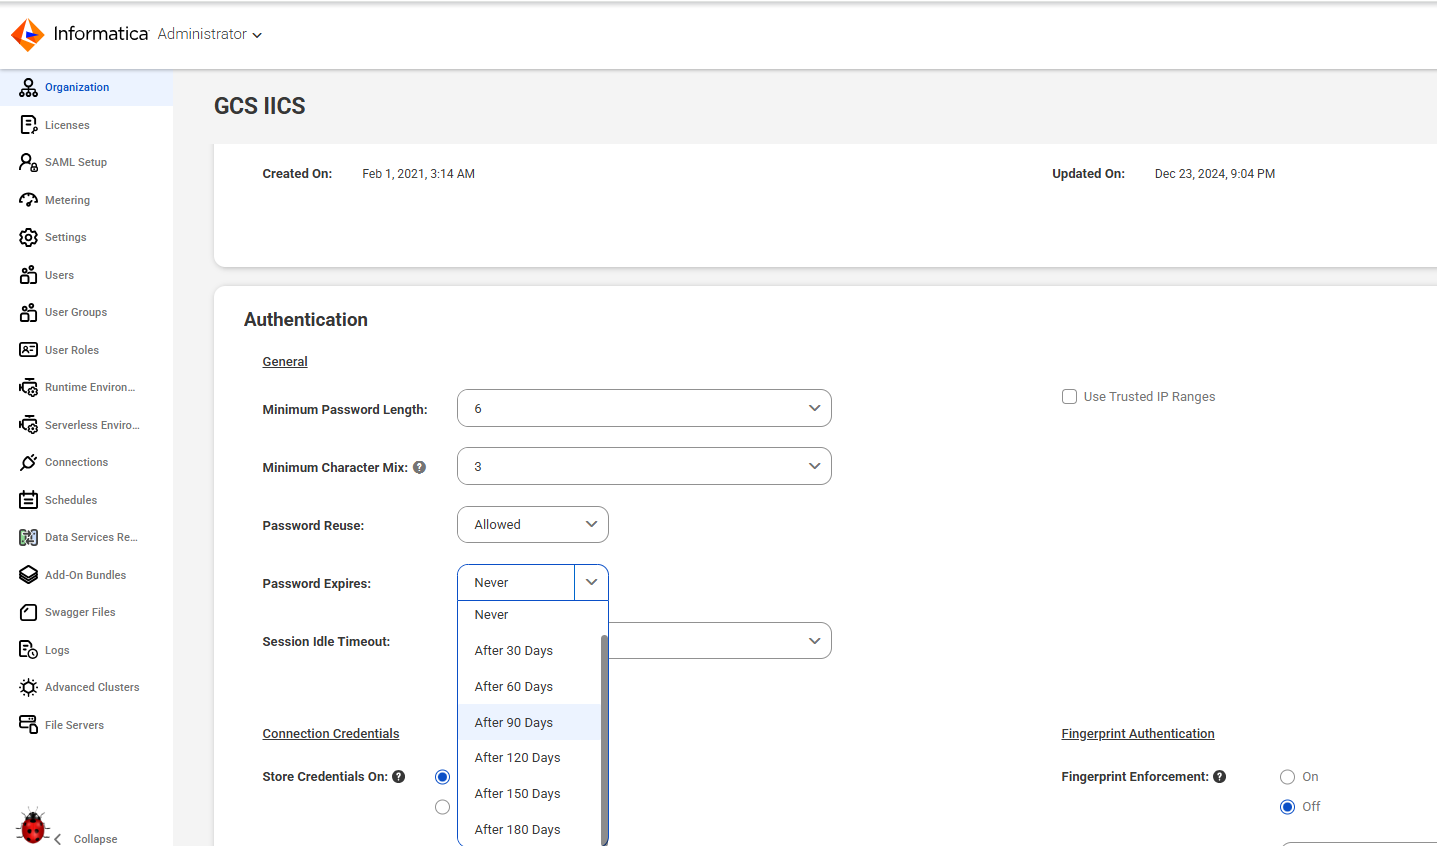The image size is (1437, 846).
Task: Click the Store Credentials On help icon
Action: [x=399, y=777]
